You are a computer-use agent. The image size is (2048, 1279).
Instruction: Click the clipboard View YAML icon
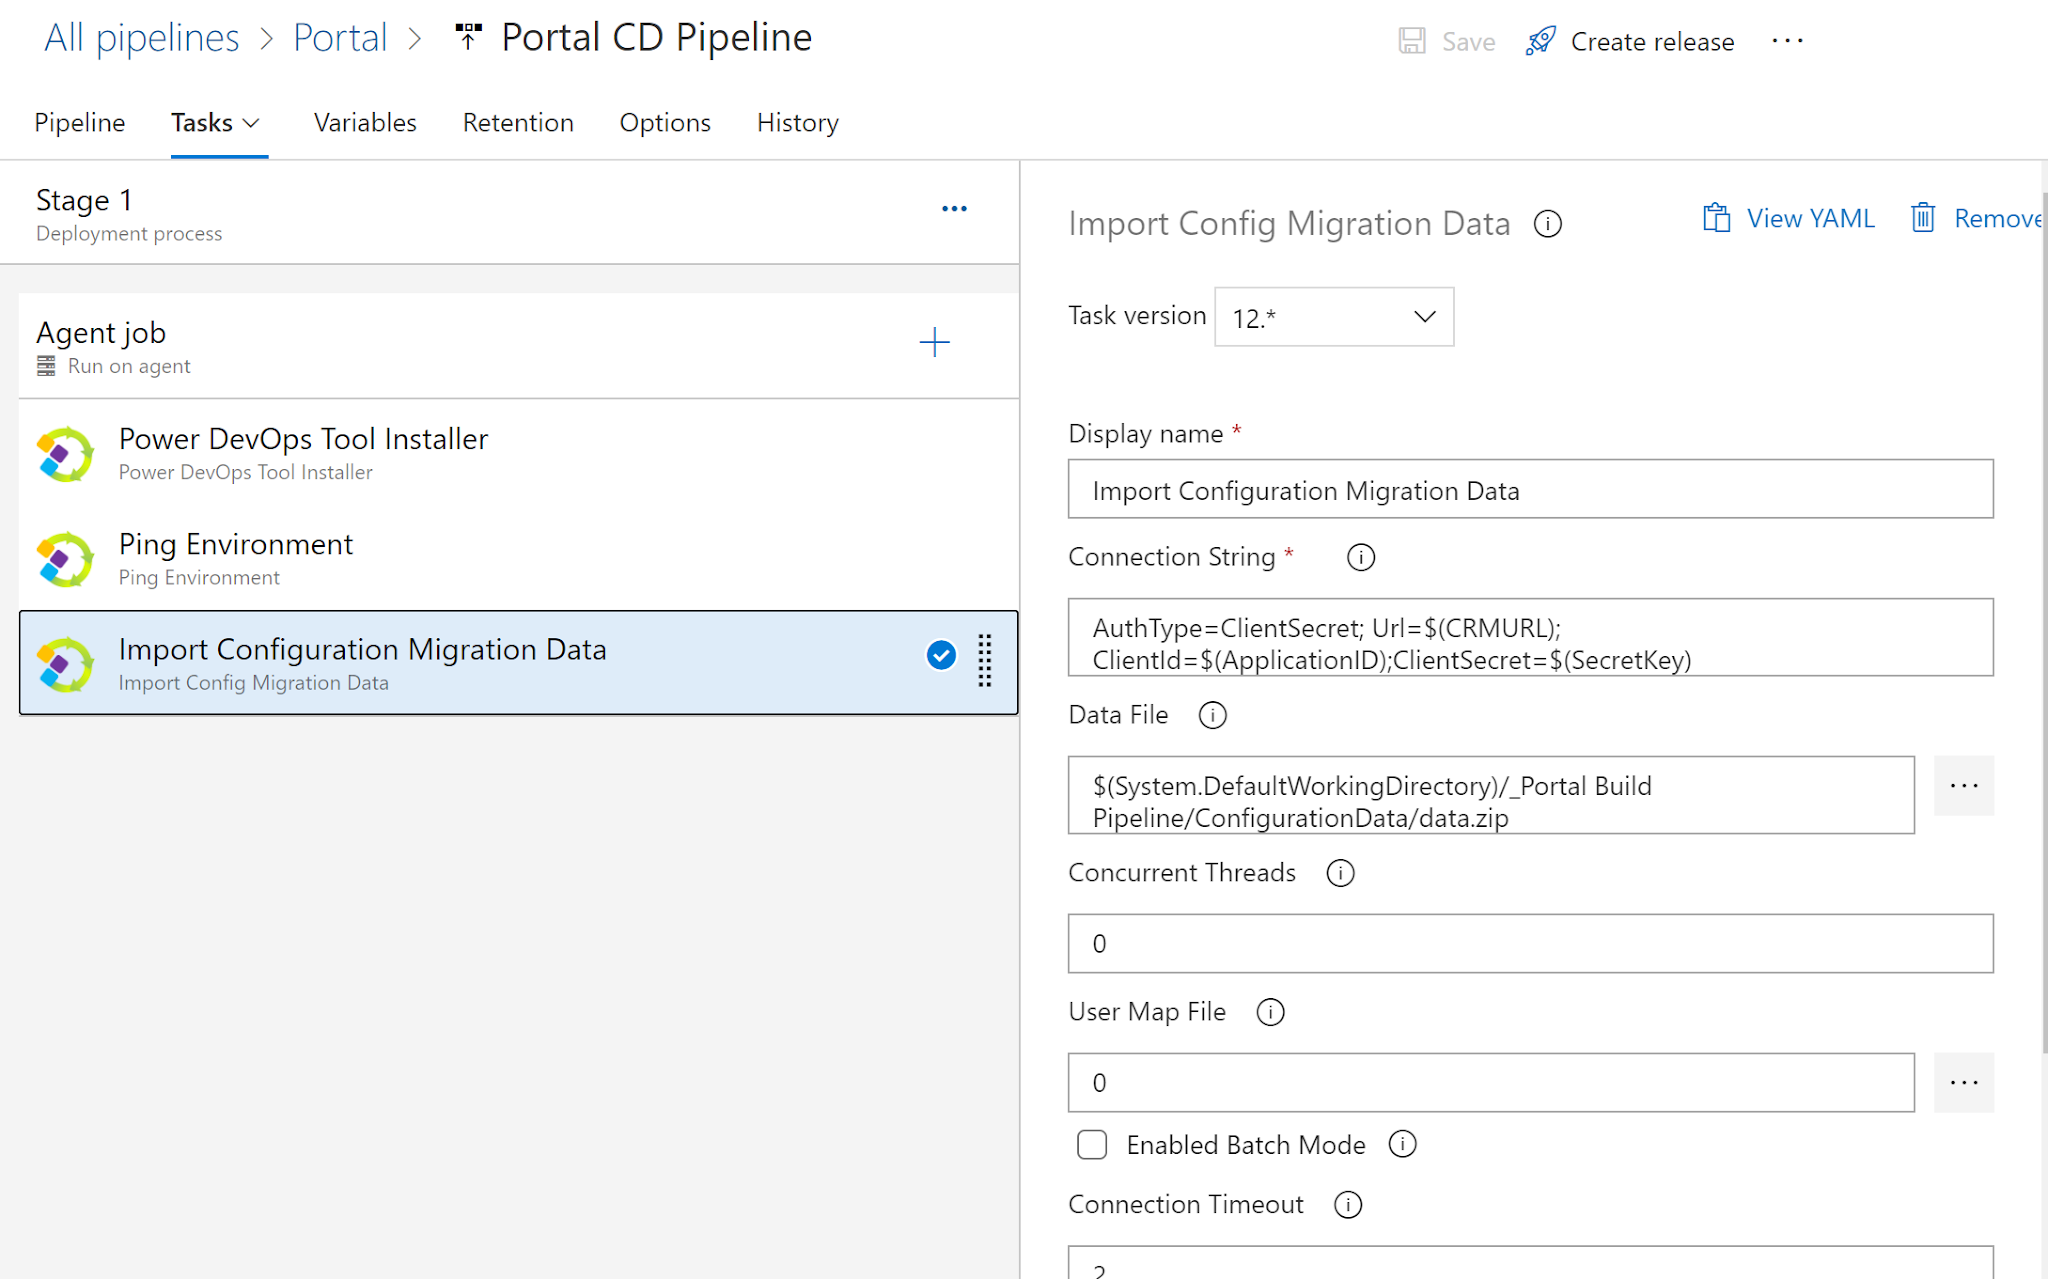click(x=1716, y=218)
